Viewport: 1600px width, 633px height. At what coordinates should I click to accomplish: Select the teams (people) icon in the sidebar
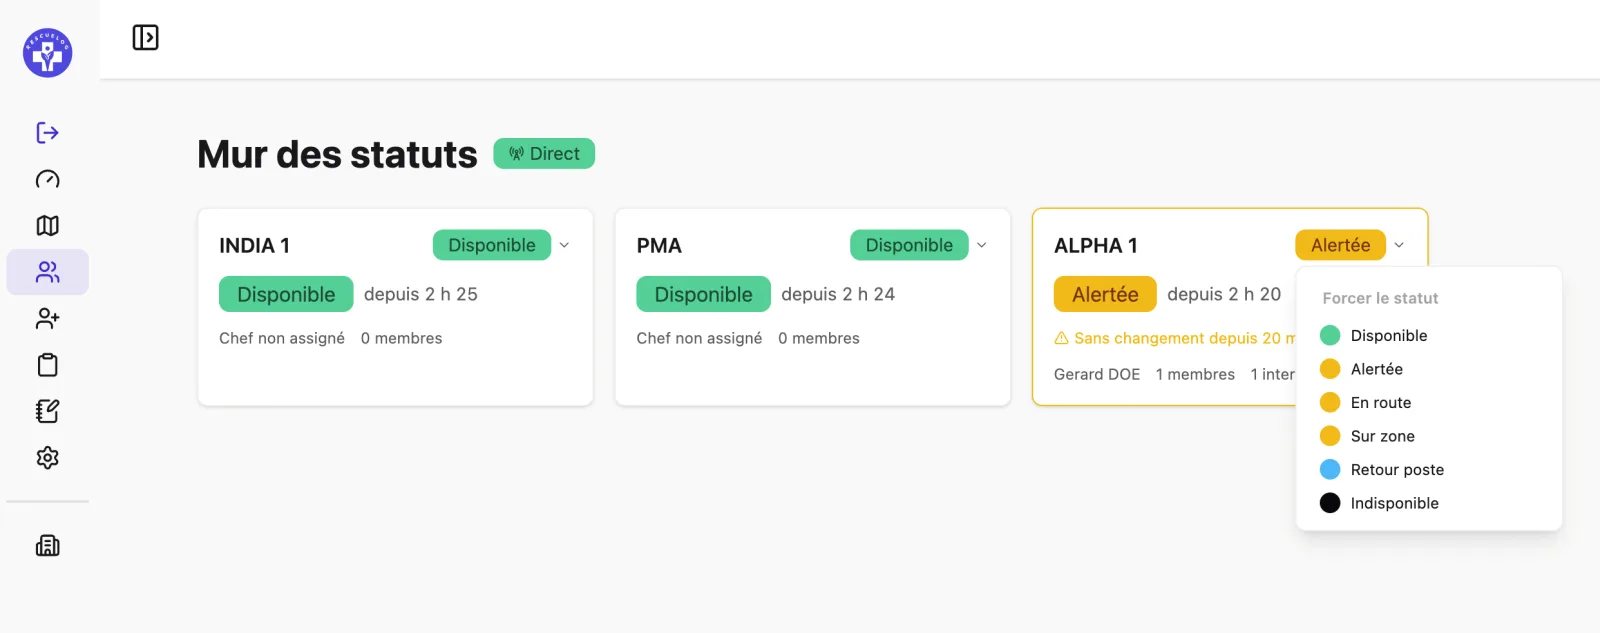pyautogui.click(x=47, y=272)
